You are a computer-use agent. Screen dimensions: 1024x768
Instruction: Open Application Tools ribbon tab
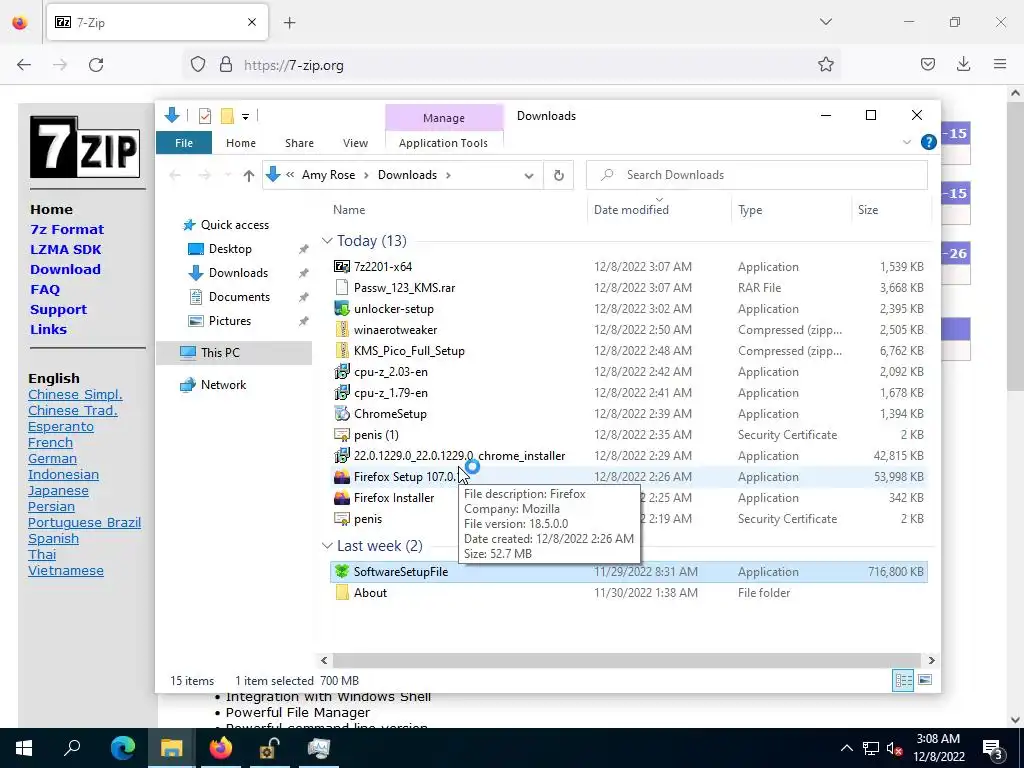click(443, 143)
